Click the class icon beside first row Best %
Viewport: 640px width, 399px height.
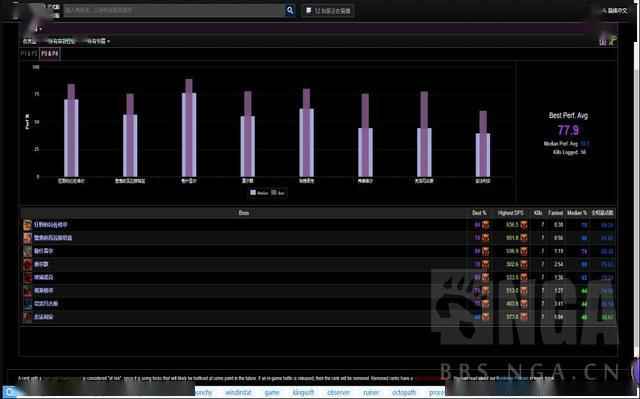click(x=485, y=225)
